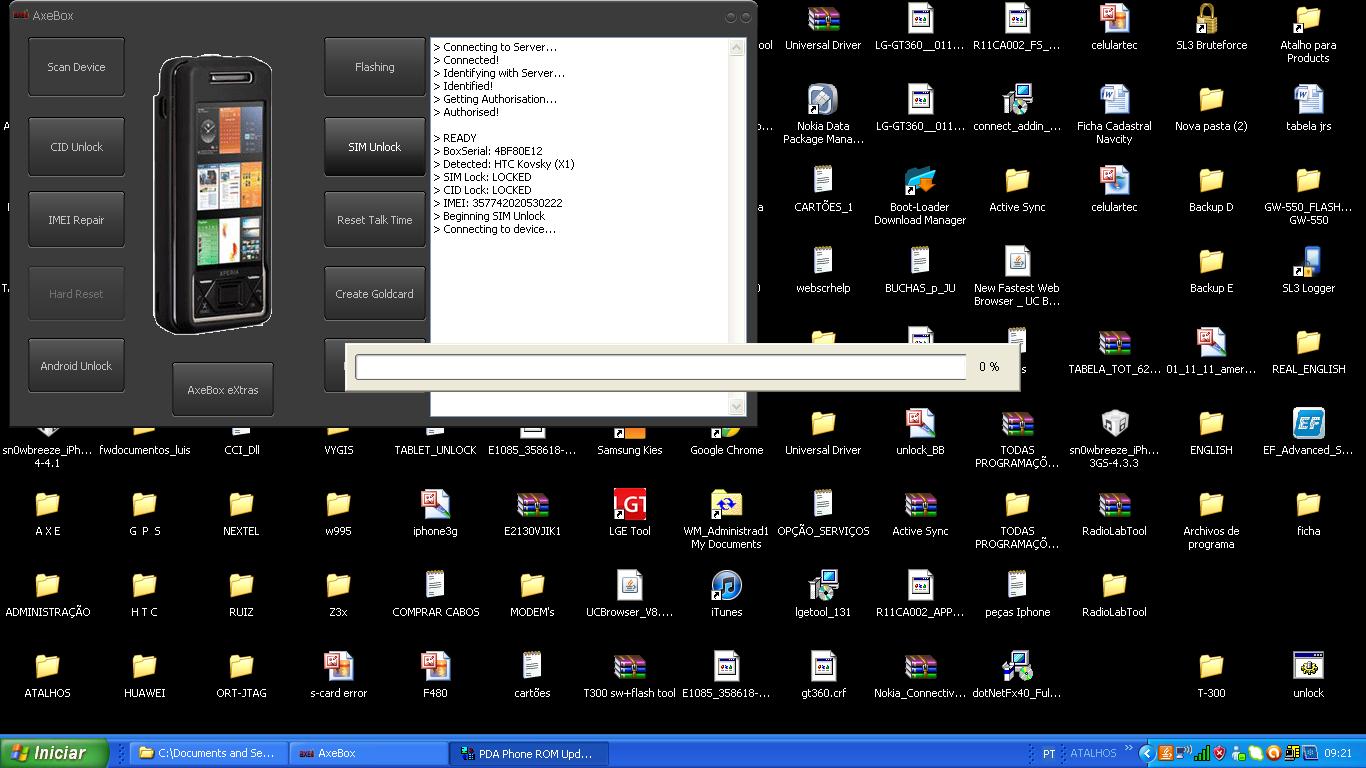This screenshot has width=1366, height=768.
Task: Open WM_Administrad1 My Documents icon
Action: (x=726, y=519)
